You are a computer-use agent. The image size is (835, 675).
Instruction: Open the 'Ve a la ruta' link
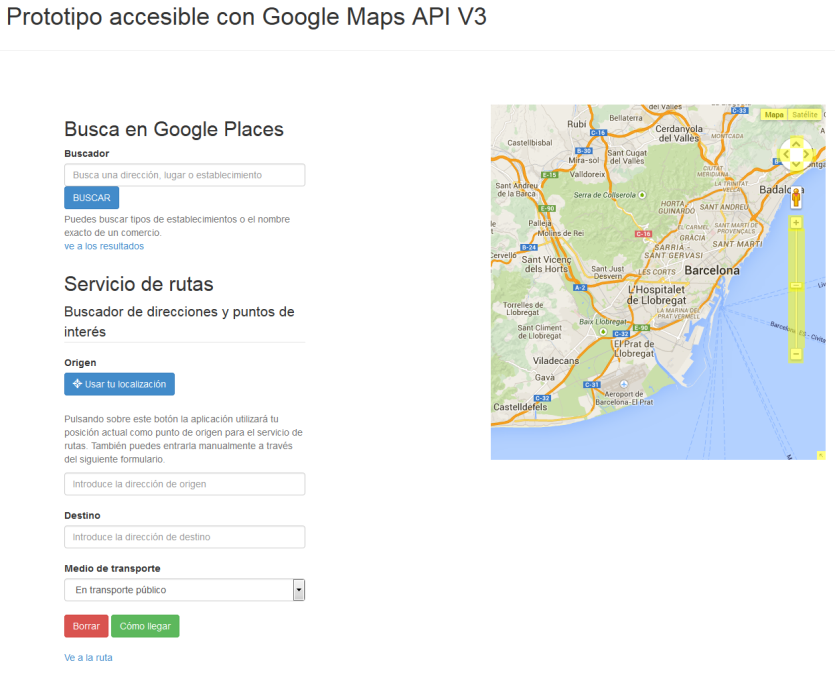[x=88, y=658]
